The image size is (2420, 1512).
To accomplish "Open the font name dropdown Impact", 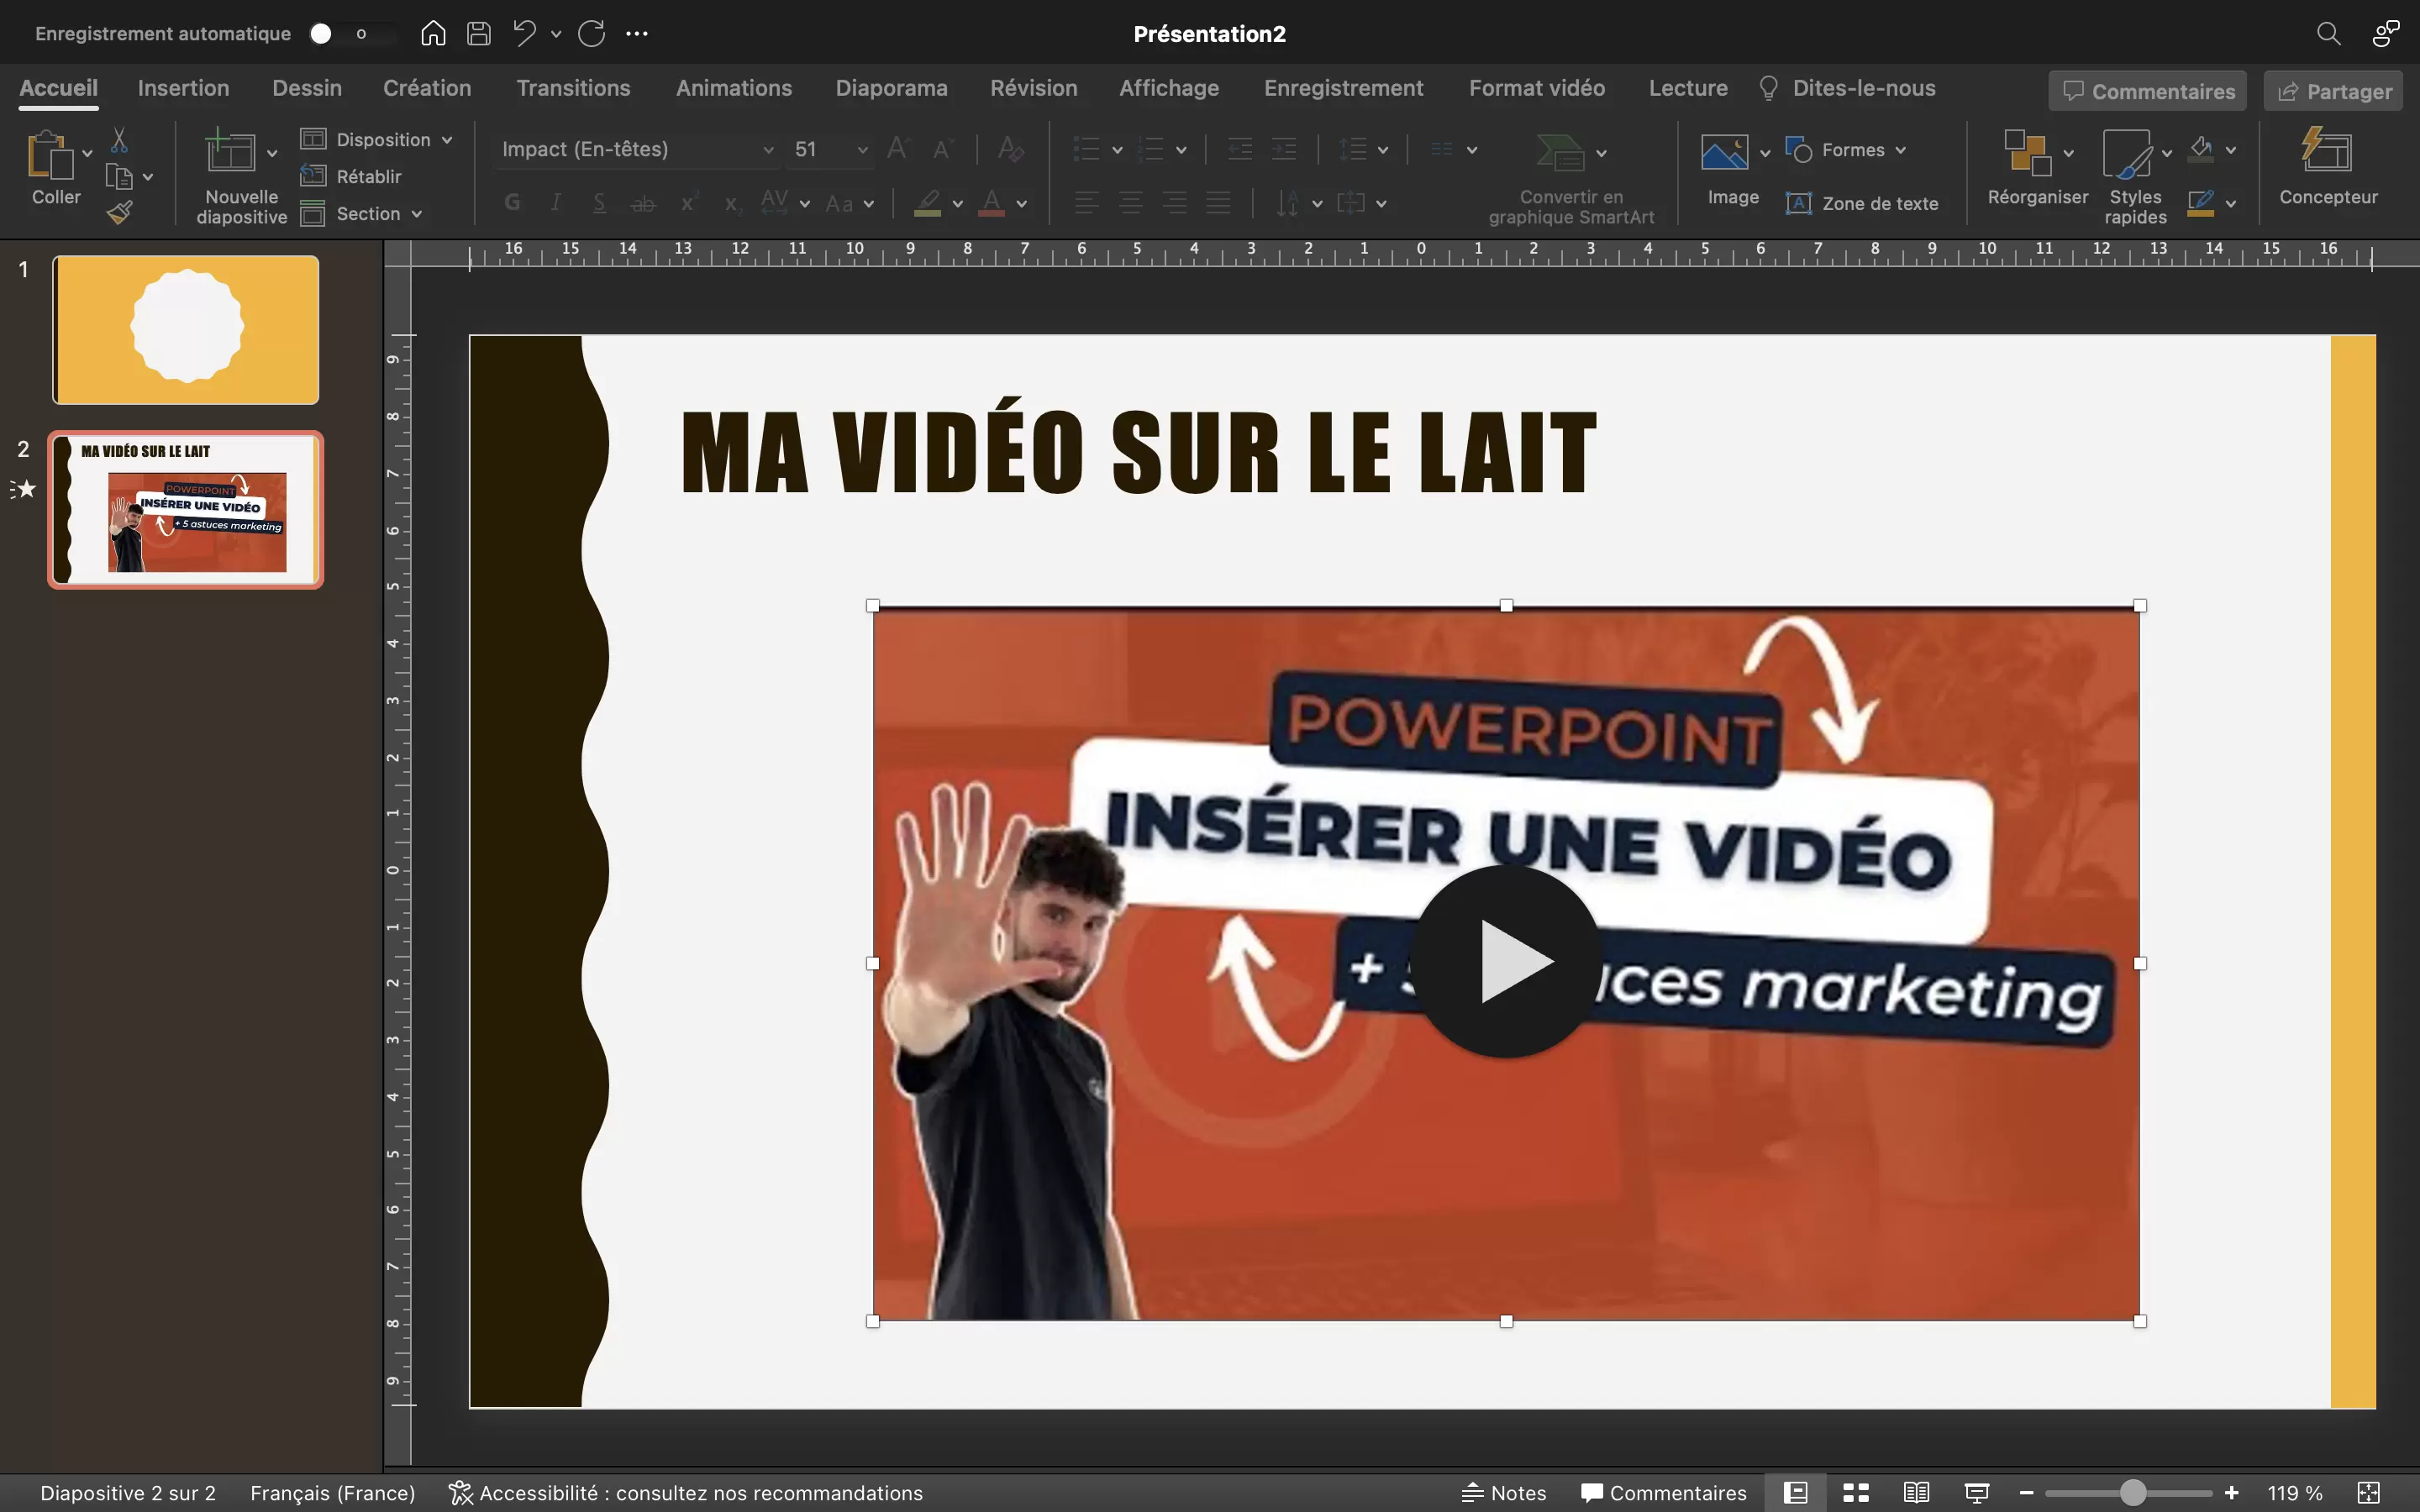I will [x=768, y=150].
